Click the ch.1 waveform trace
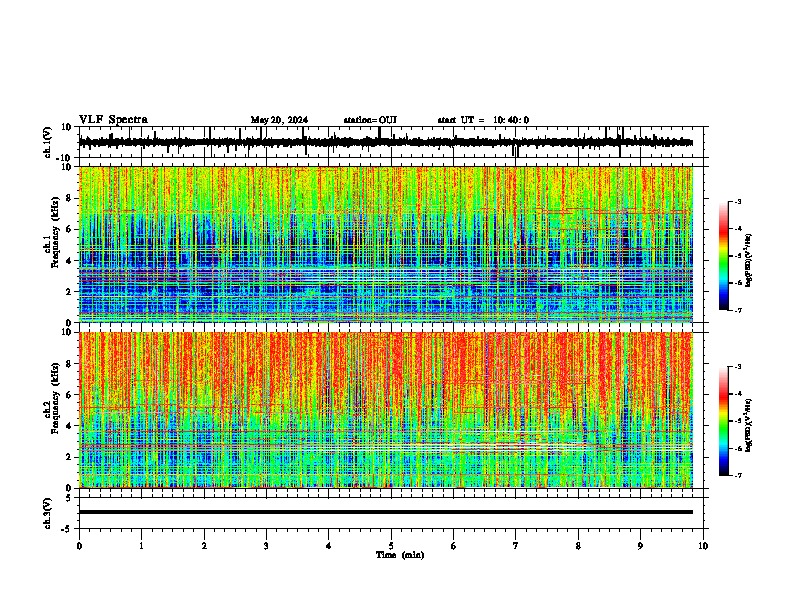The image size is (792, 612). 386,142
